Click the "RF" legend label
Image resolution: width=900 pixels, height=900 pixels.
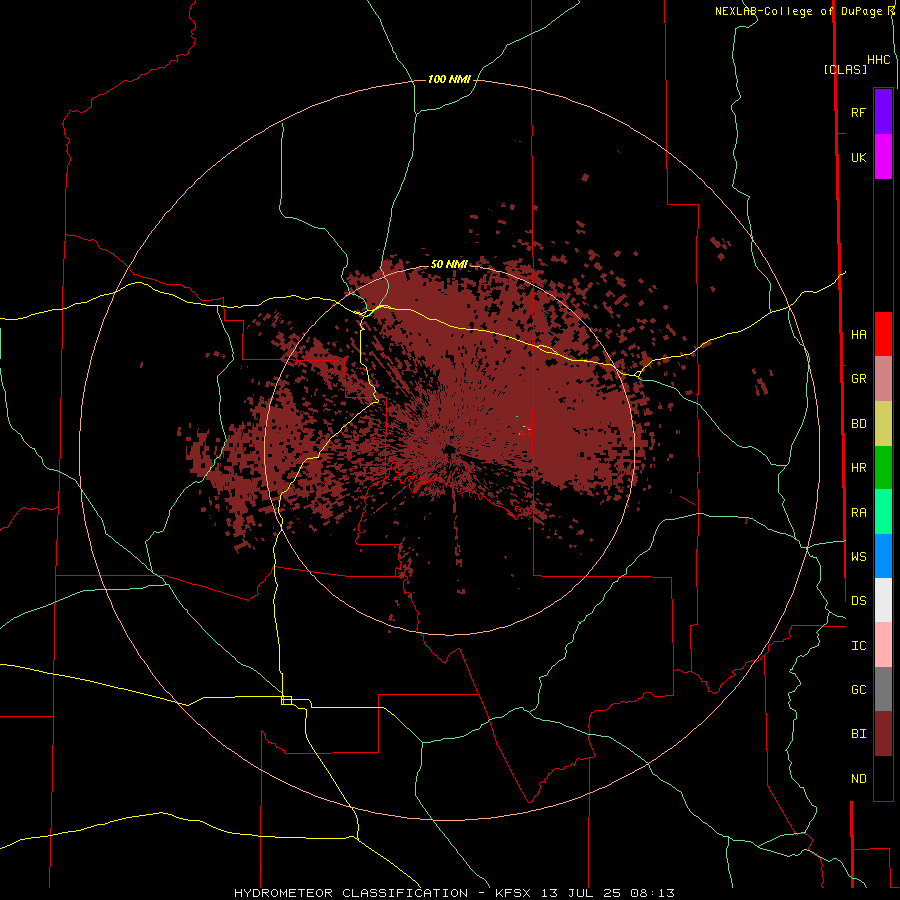coord(858,113)
